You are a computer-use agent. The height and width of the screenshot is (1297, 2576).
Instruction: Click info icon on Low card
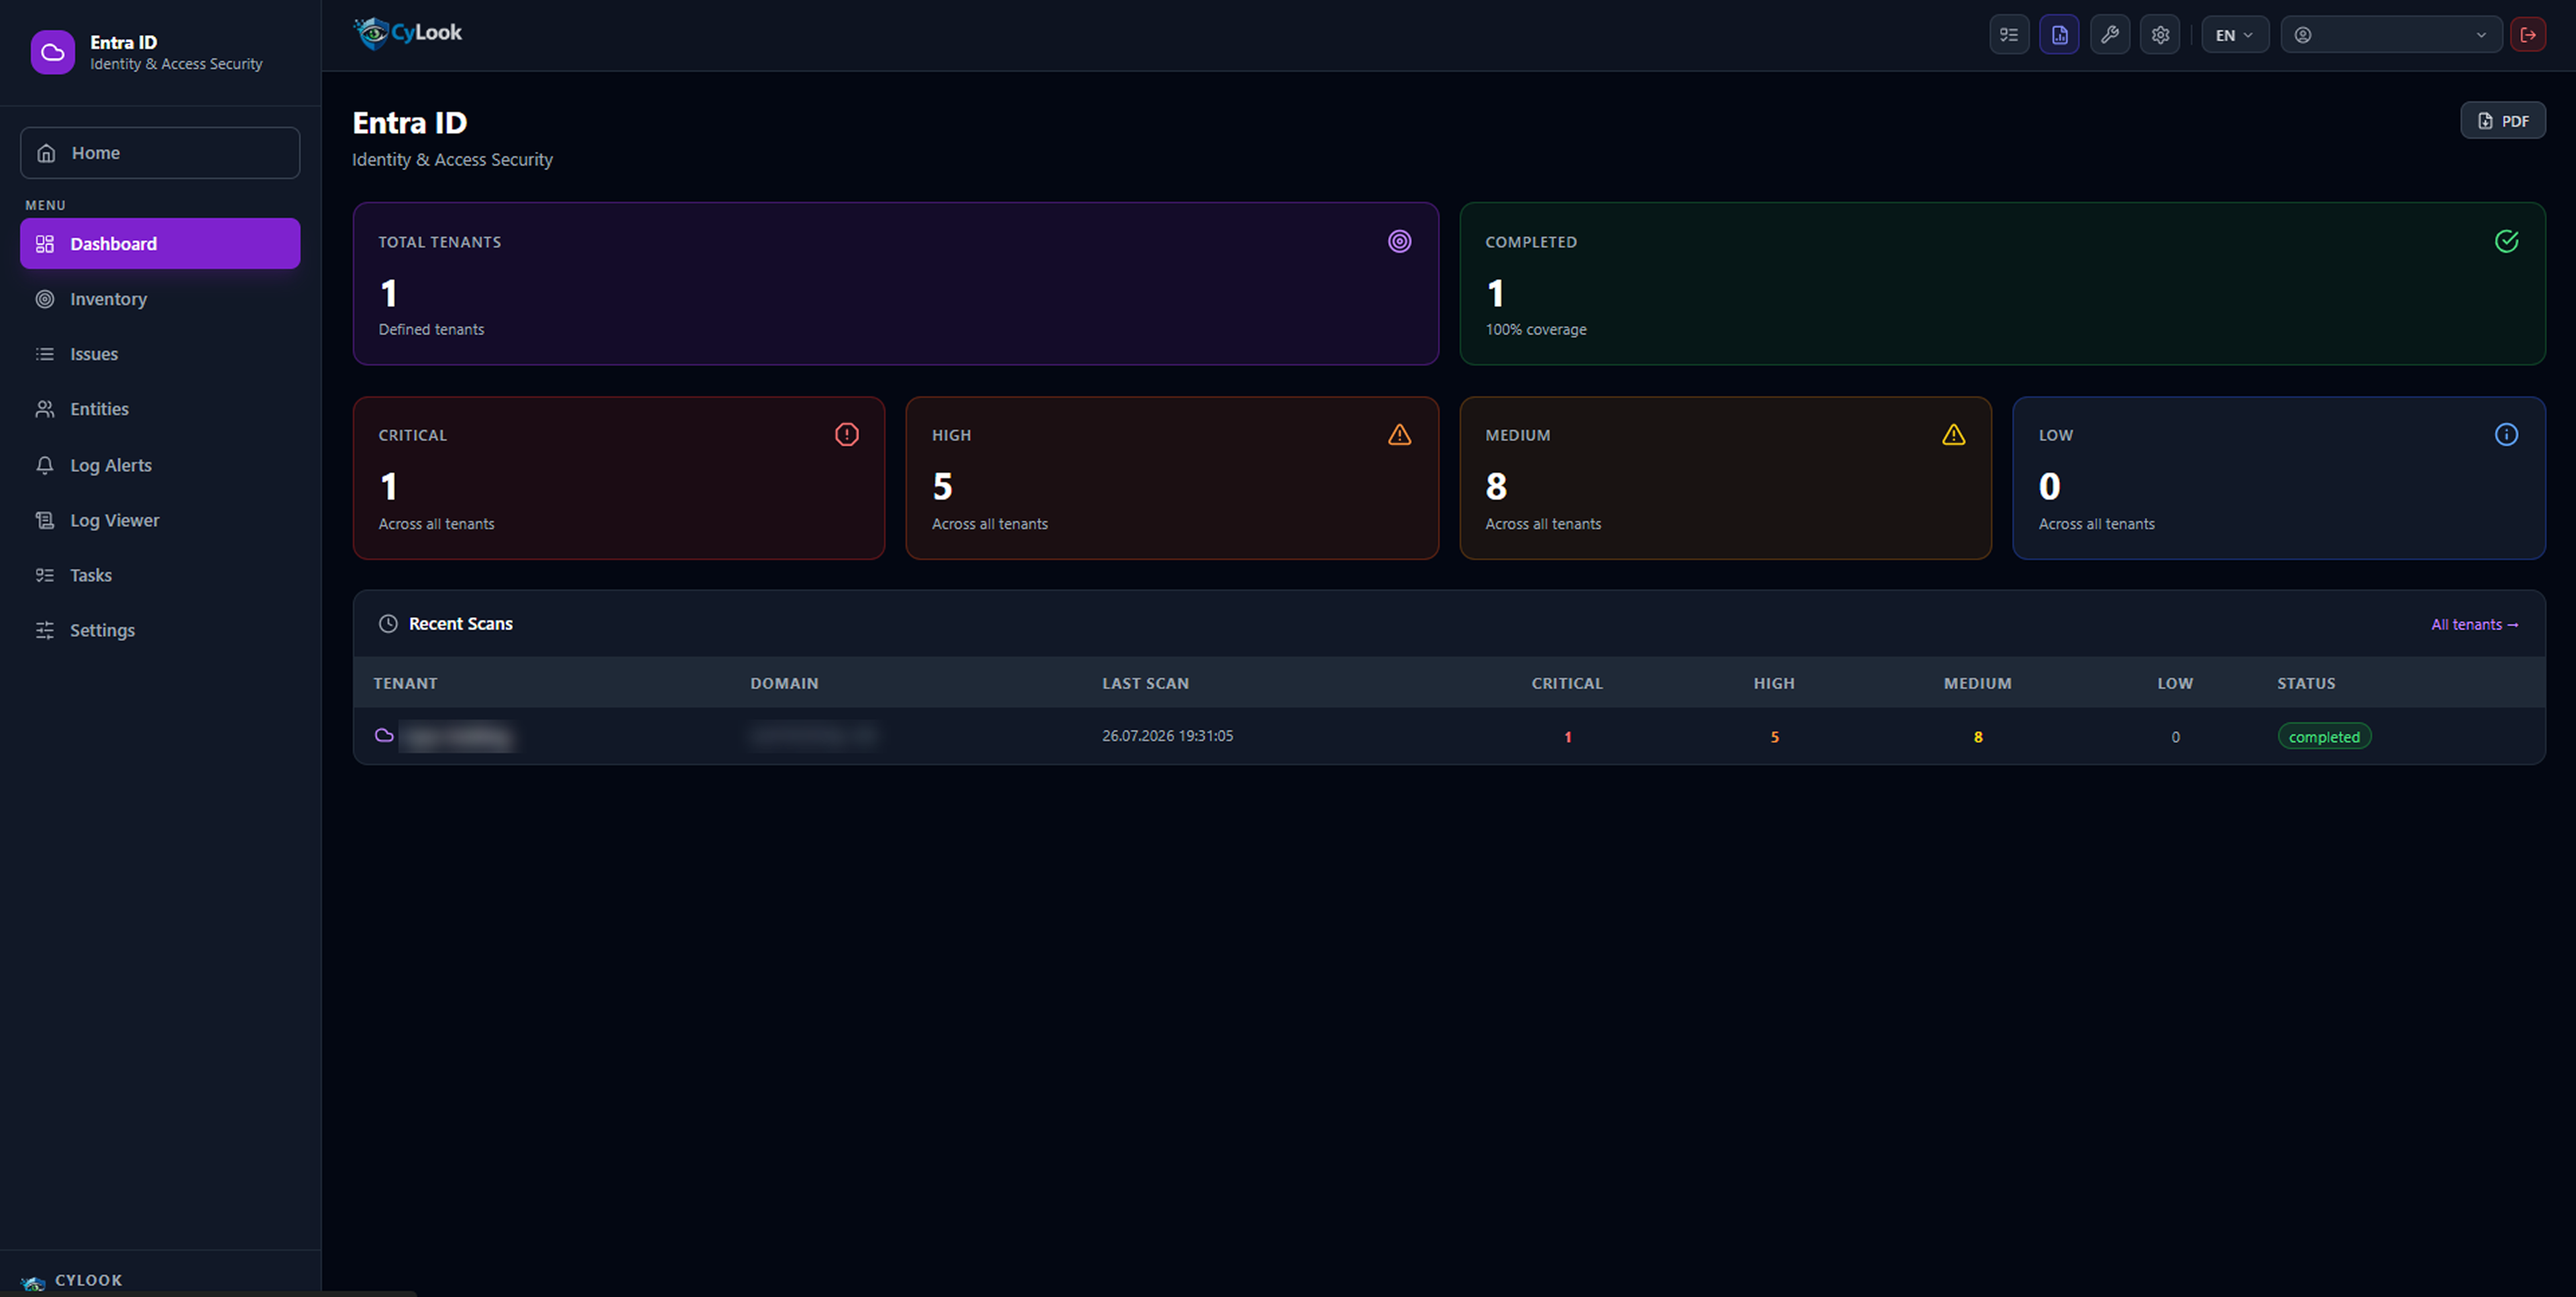click(x=2506, y=434)
